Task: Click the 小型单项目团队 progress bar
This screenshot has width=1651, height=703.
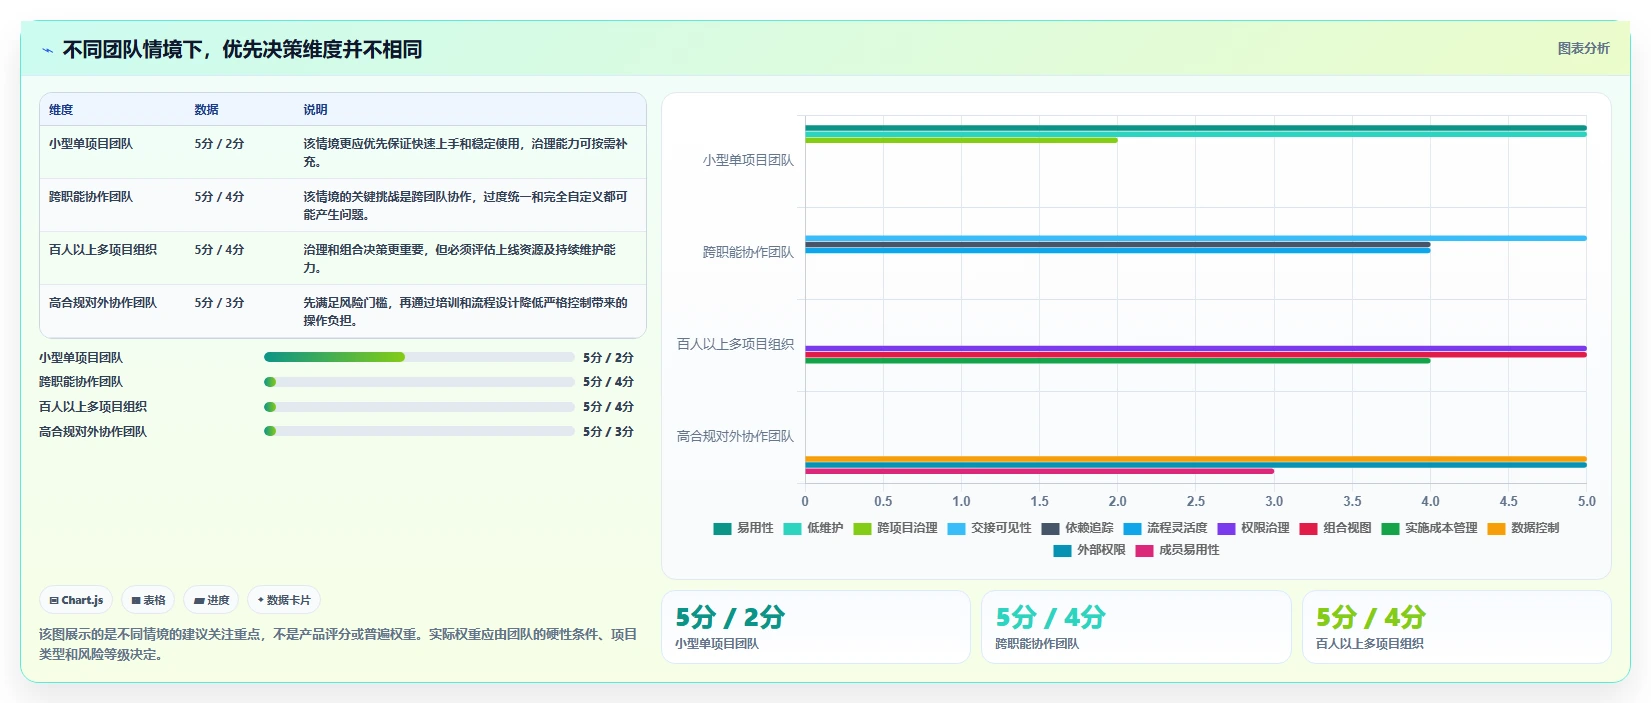Action: click(419, 357)
